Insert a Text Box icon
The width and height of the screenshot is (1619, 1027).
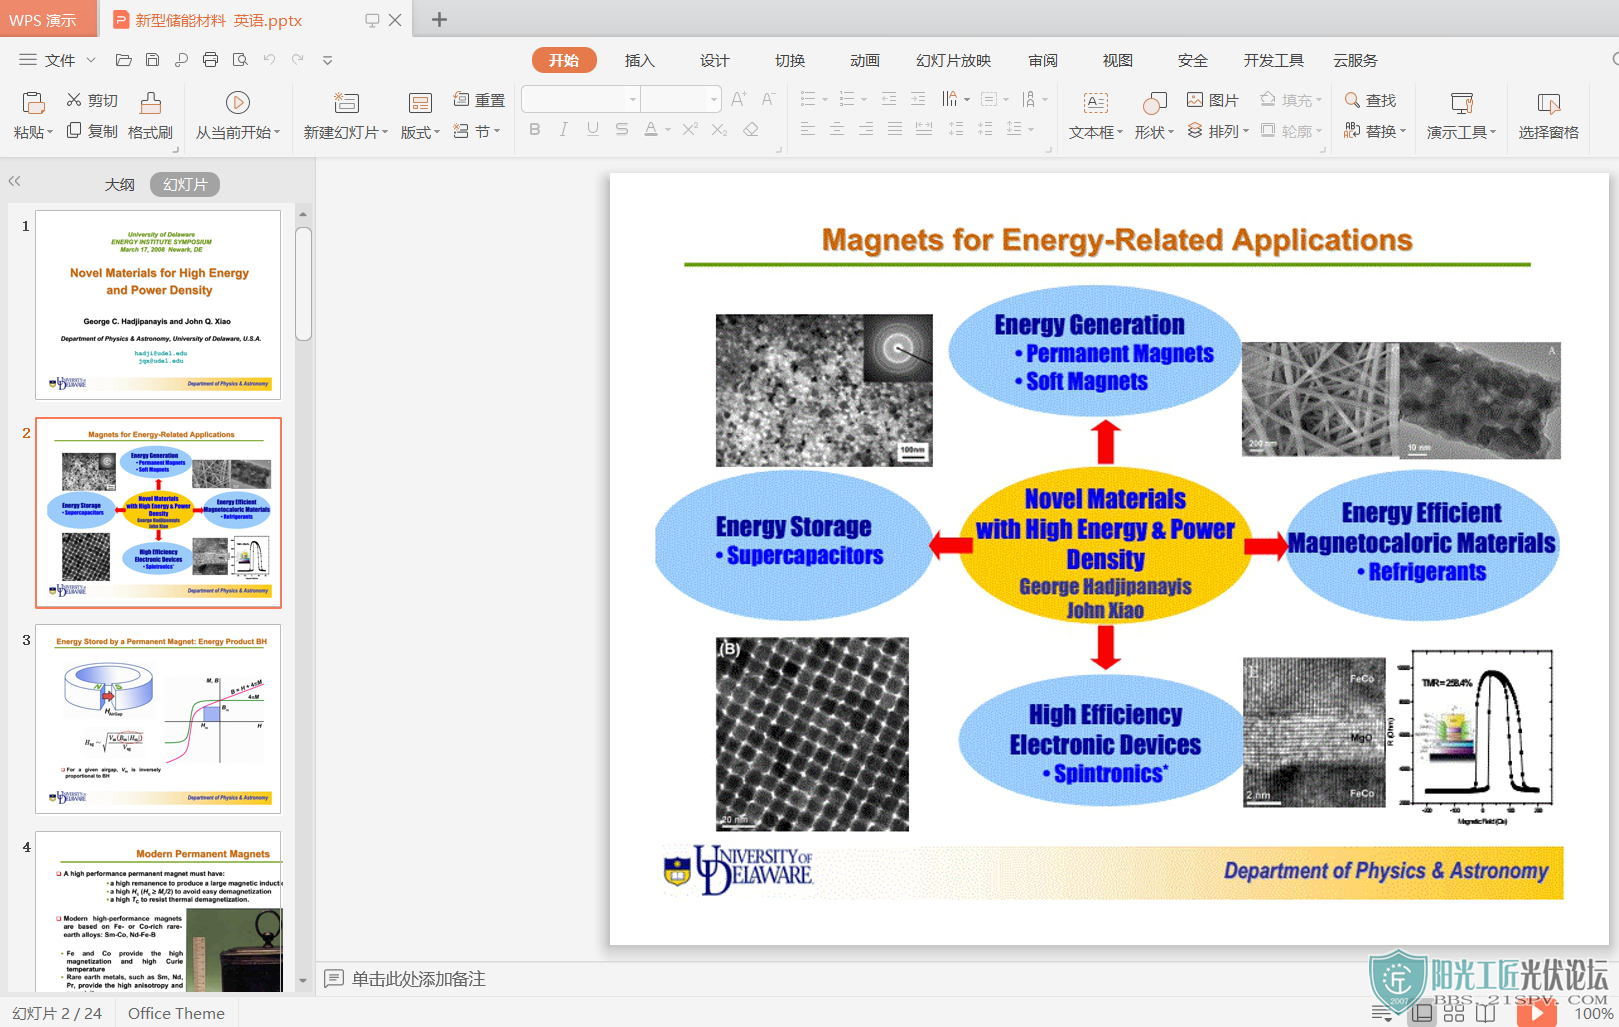[x=1096, y=103]
